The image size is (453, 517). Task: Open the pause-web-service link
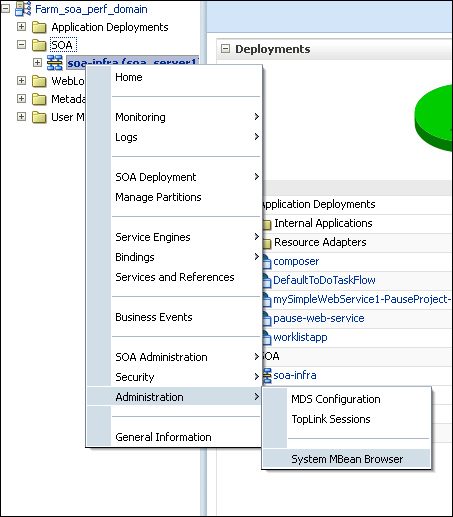[x=319, y=318]
